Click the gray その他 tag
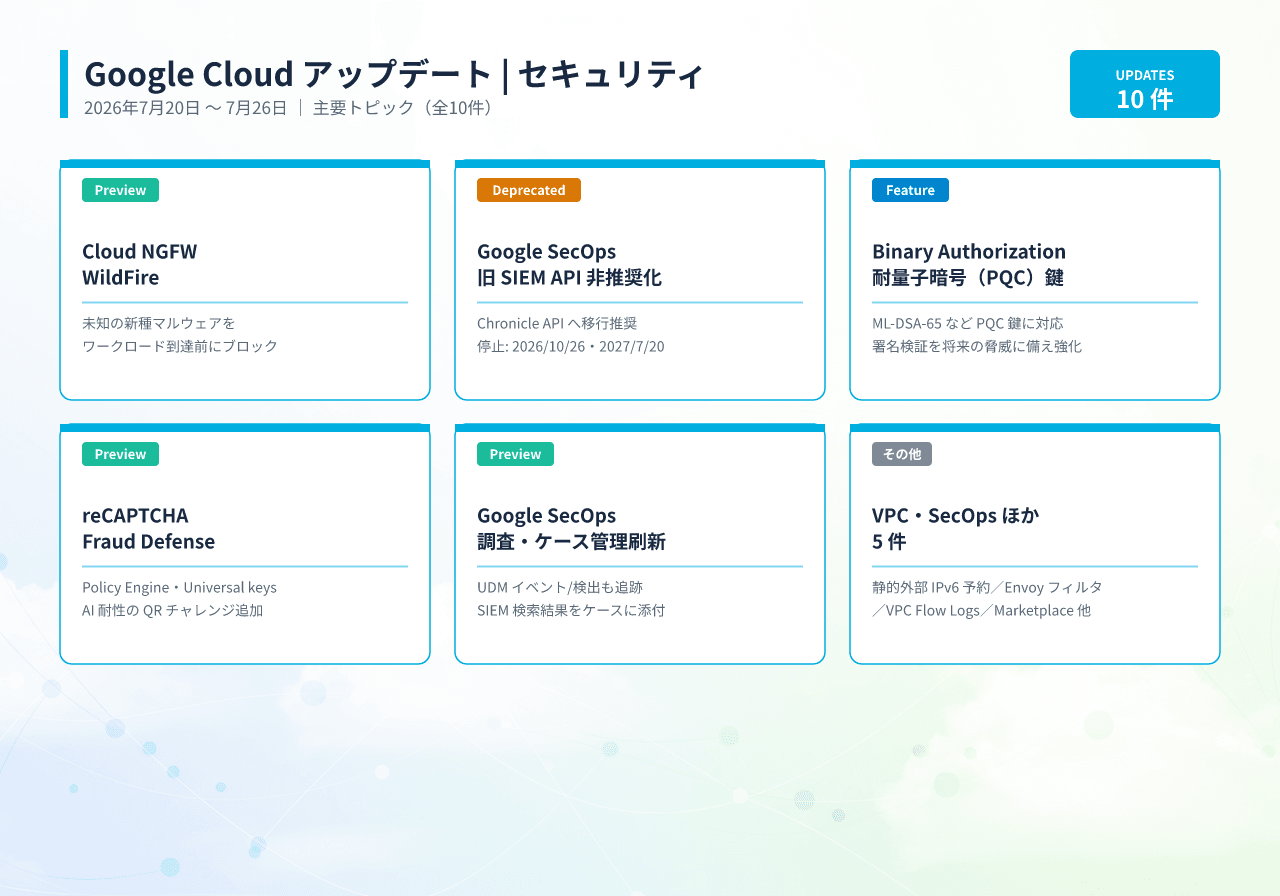 [x=902, y=454]
